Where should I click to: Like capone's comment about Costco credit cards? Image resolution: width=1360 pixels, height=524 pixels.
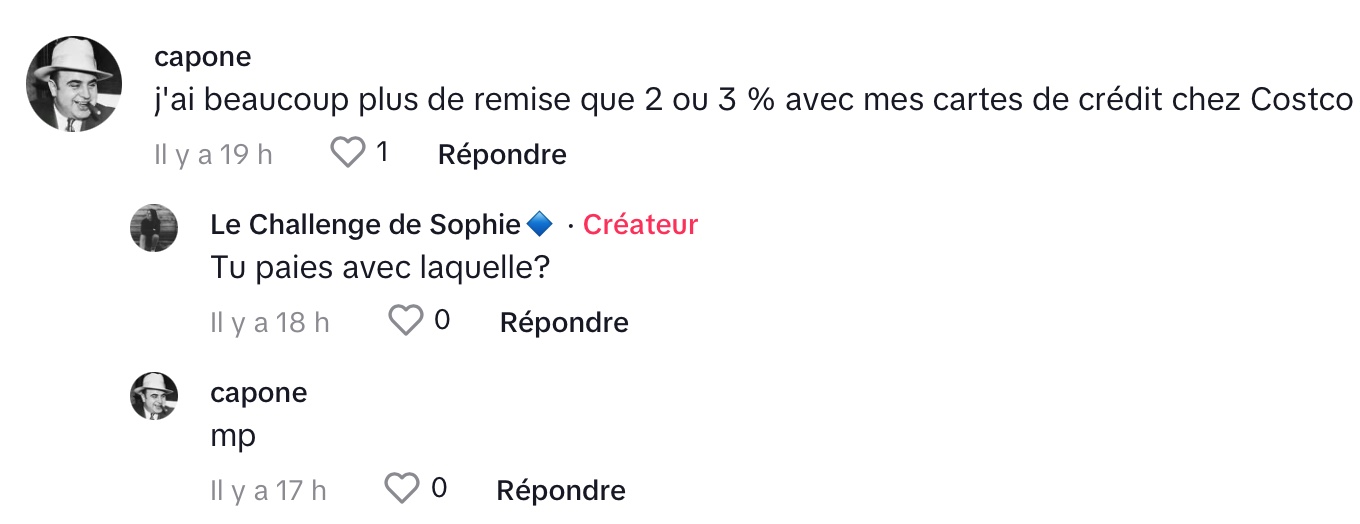[x=348, y=154]
